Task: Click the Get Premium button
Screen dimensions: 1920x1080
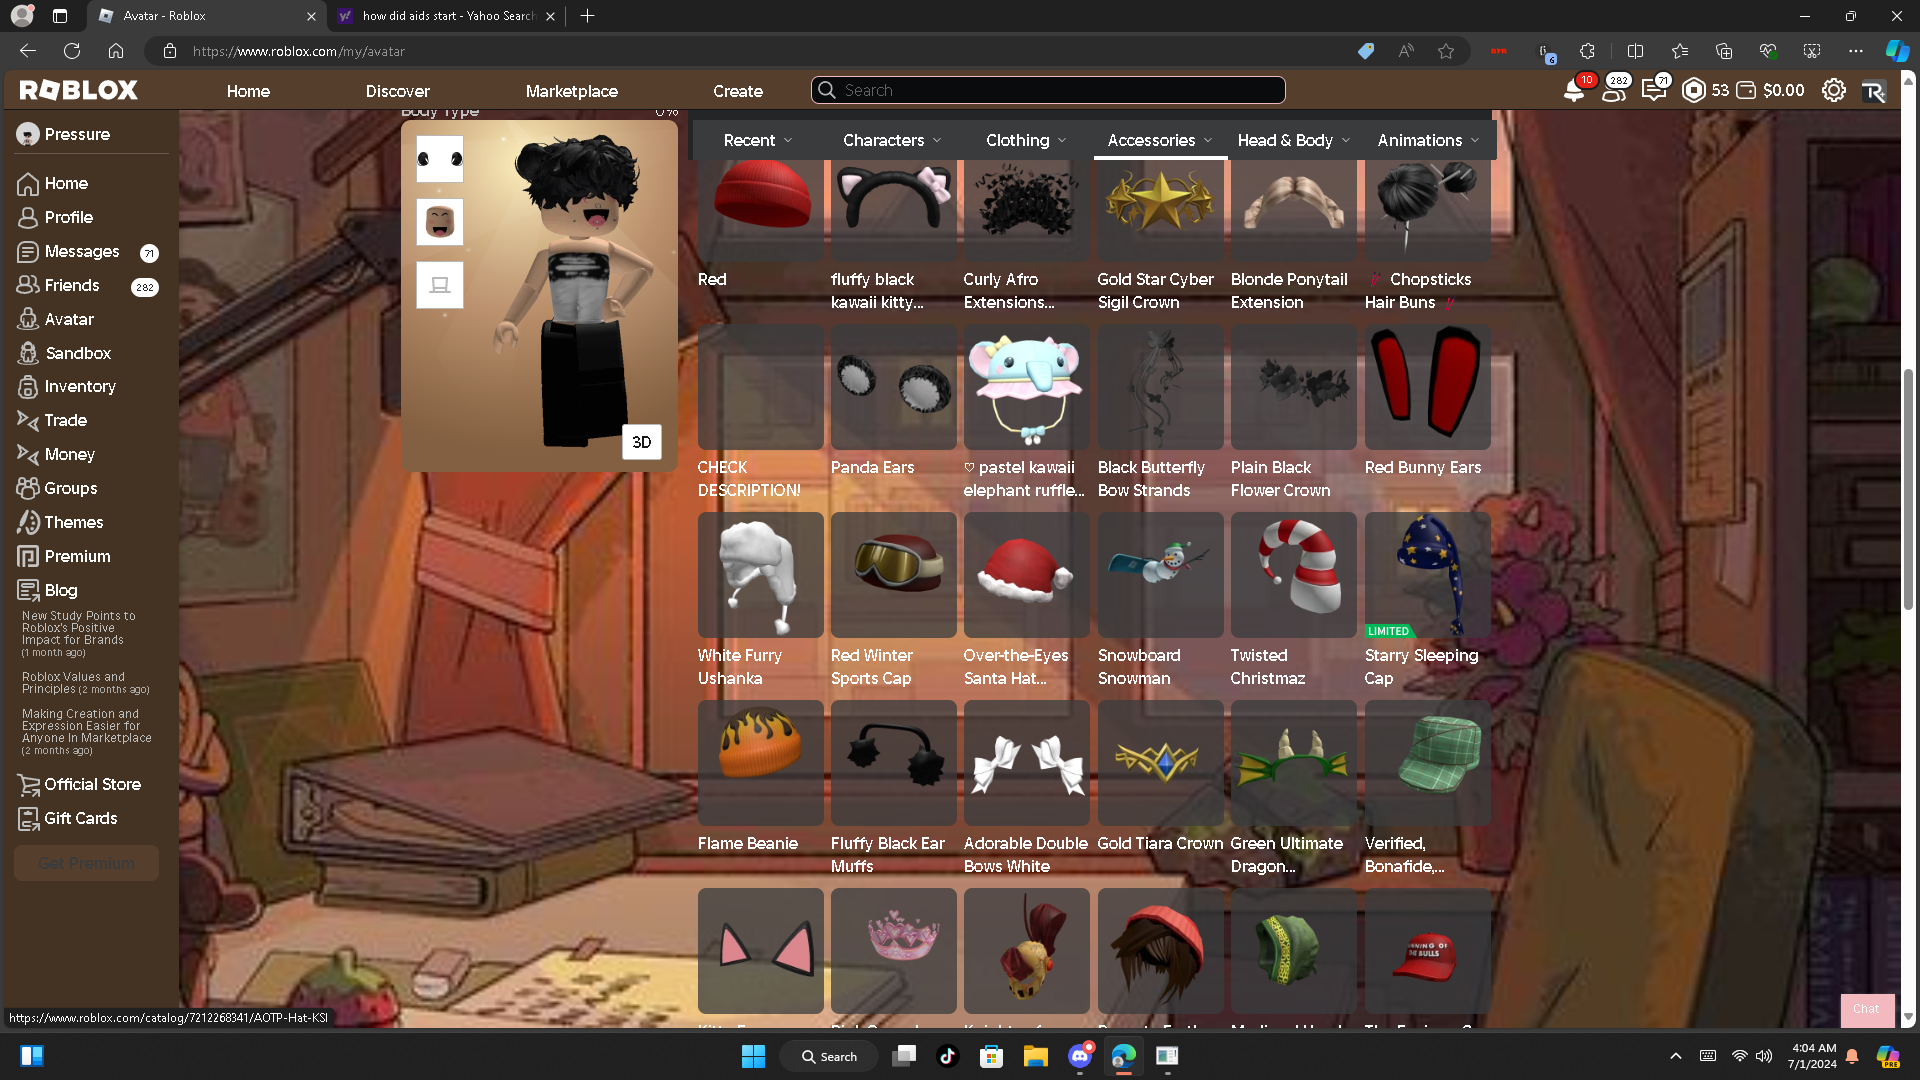Action: point(87,863)
